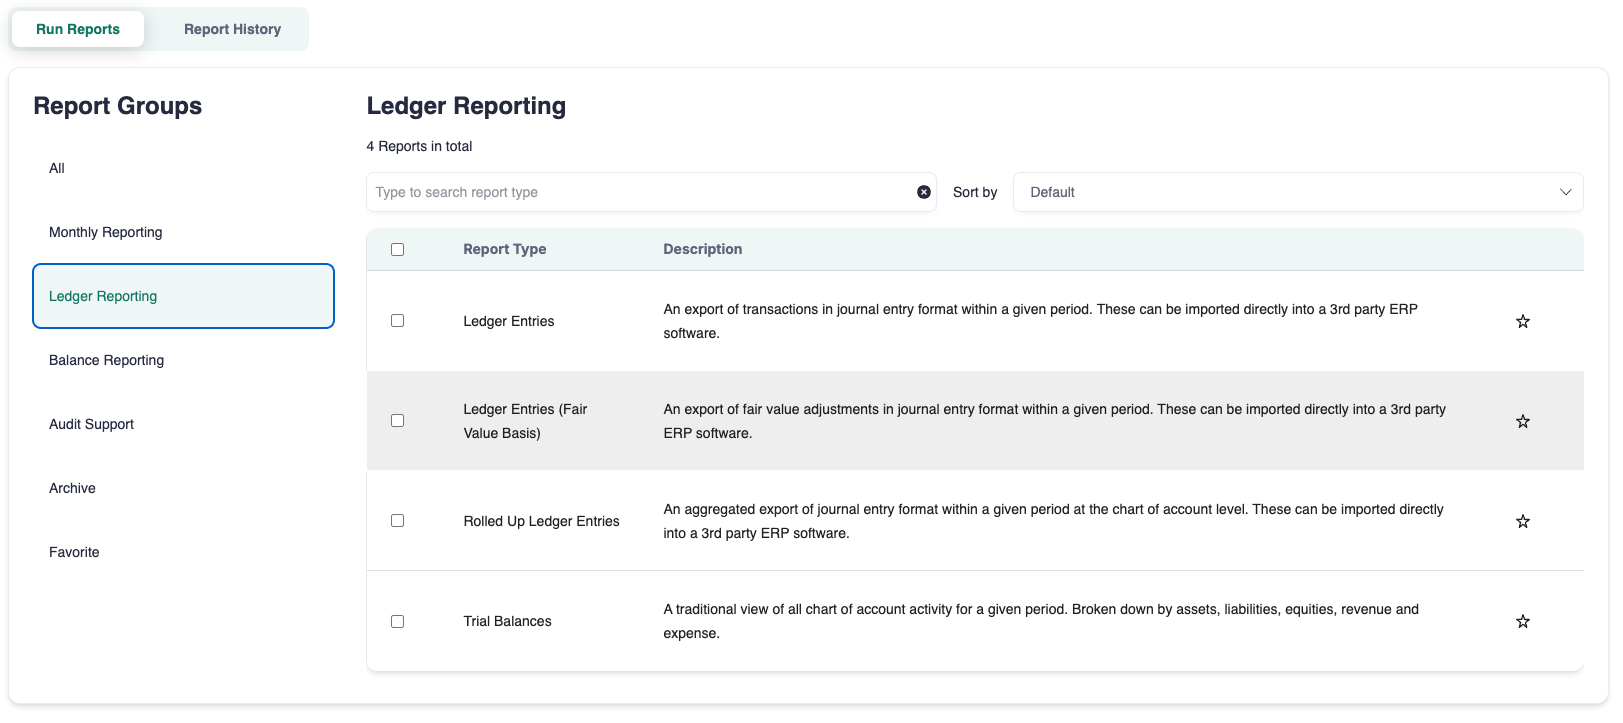Expand sort options using the chevron arrow
1623x723 pixels.
click(1565, 192)
